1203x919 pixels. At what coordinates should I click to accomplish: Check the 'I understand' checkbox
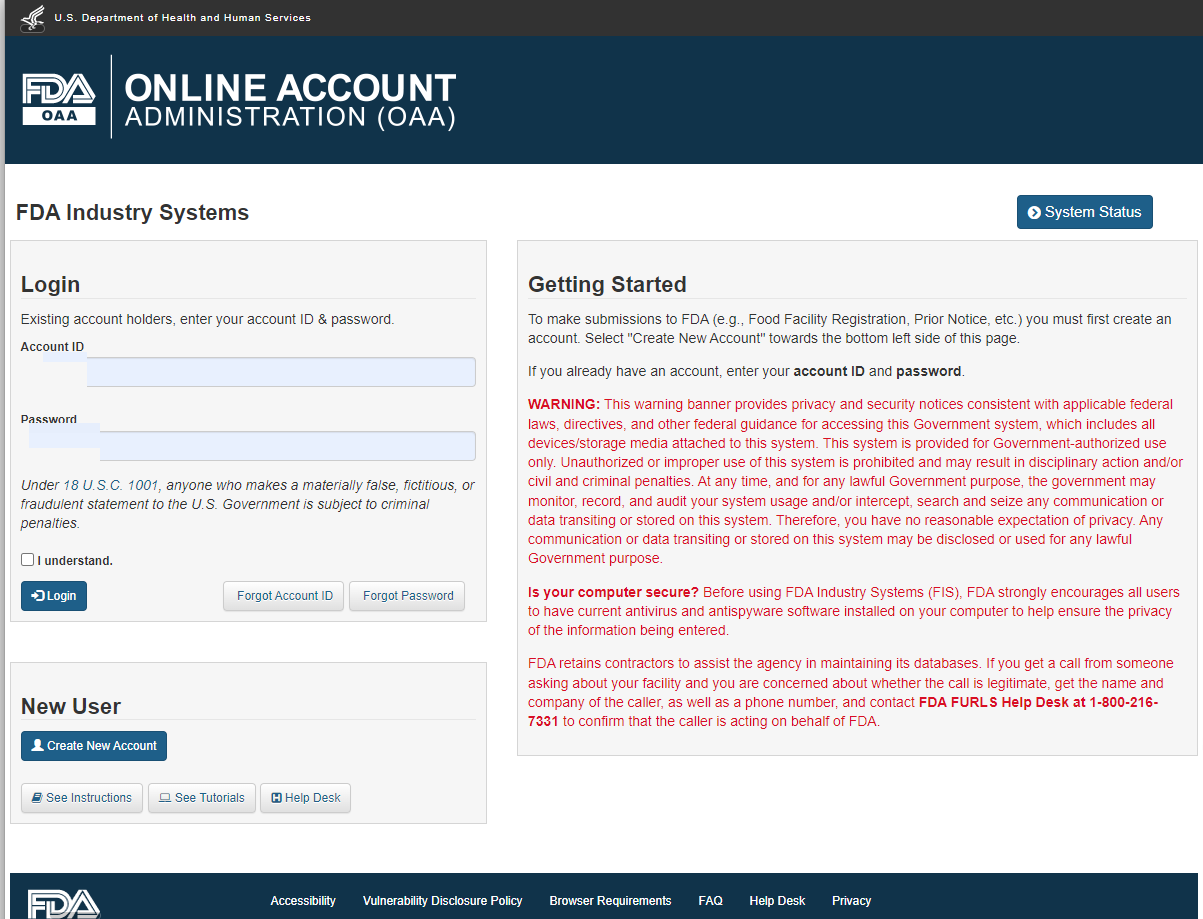[28, 560]
